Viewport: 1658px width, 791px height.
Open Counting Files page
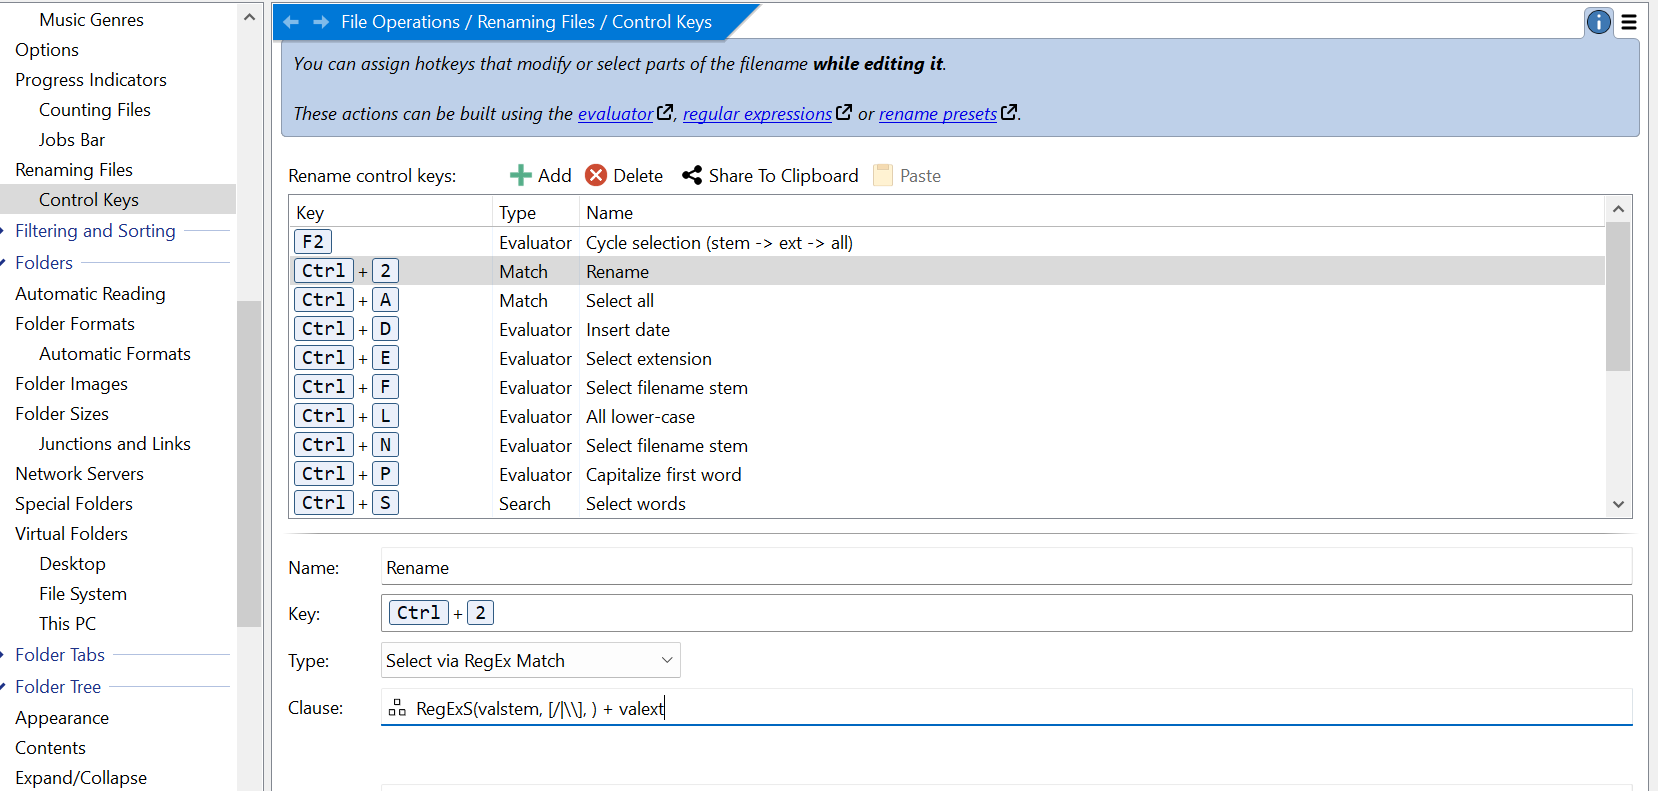[95, 110]
